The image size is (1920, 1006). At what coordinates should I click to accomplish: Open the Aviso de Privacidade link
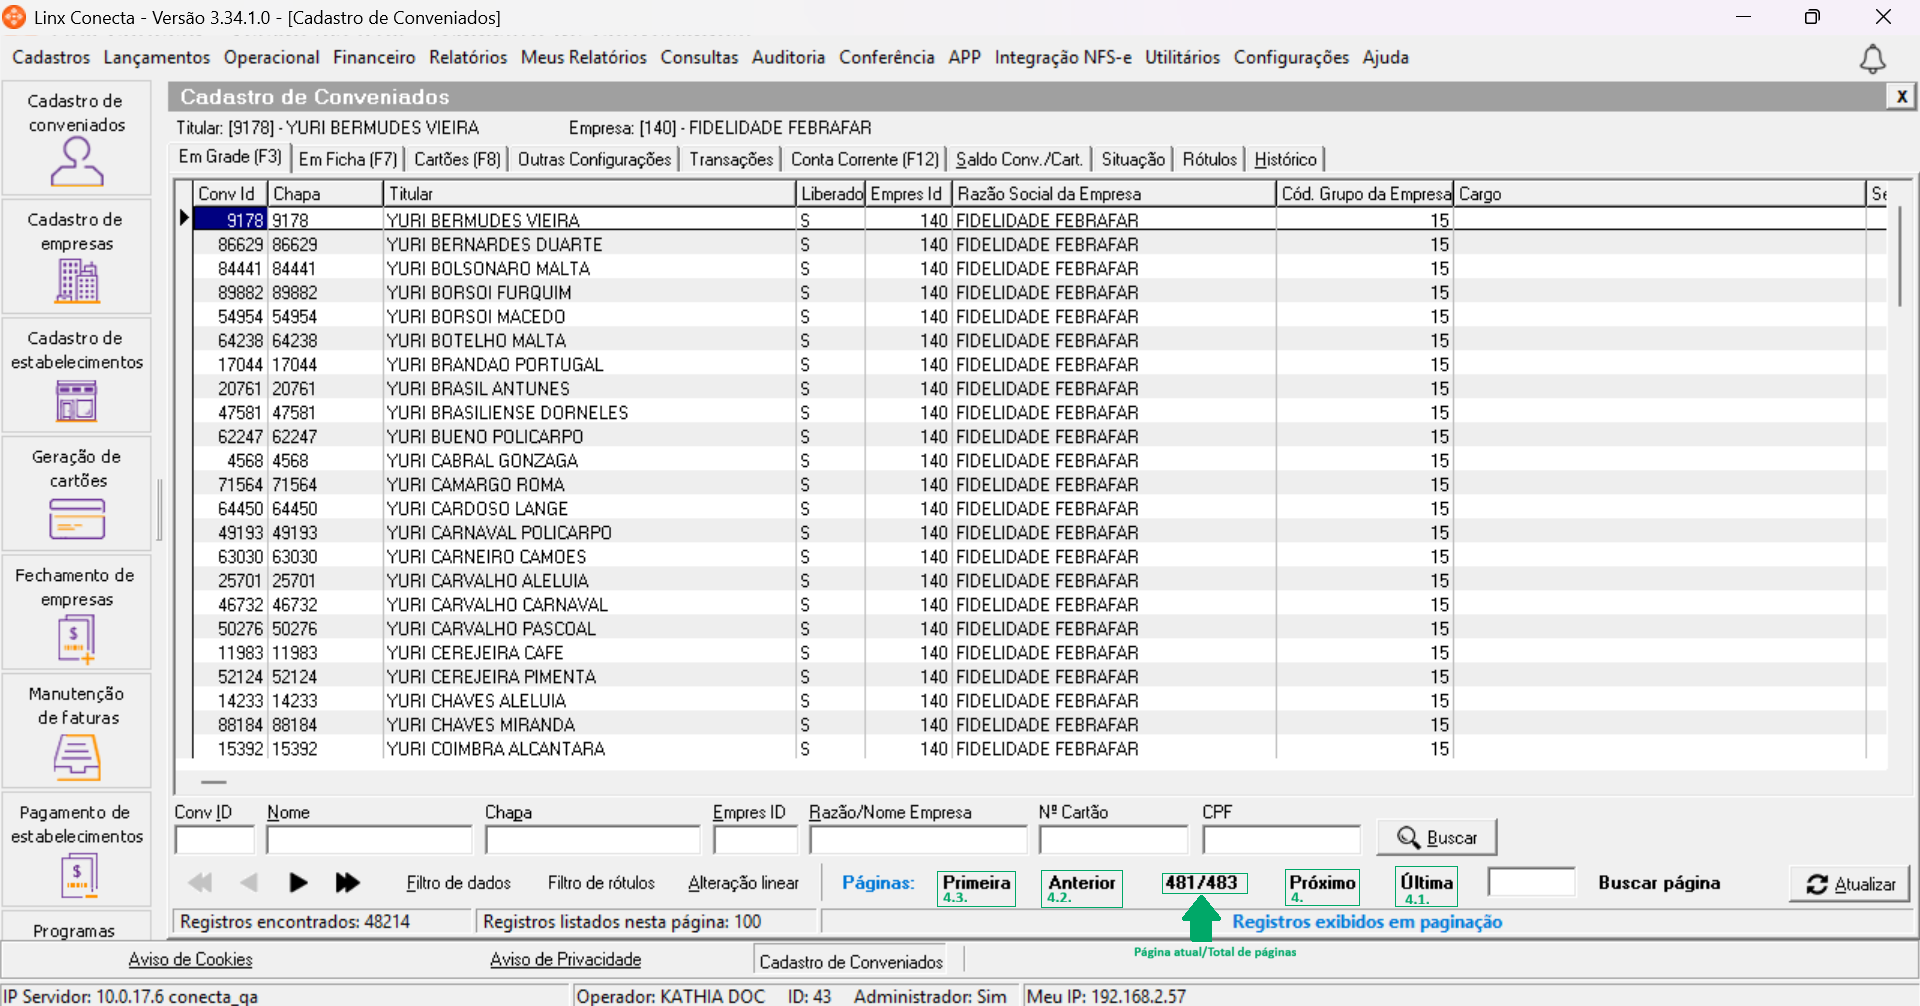[x=565, y=960]
